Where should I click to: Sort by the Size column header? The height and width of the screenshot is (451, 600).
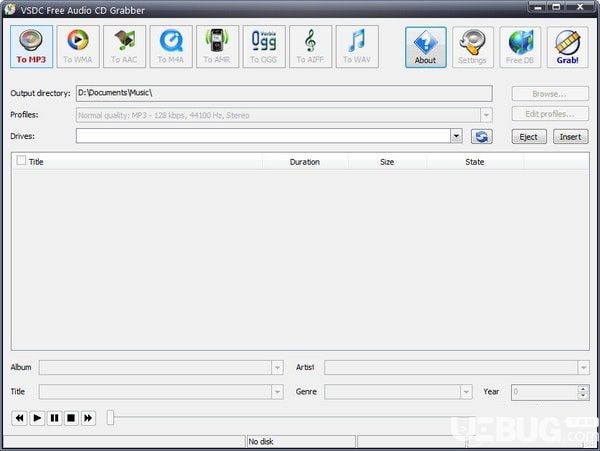click(x=387, y=162)
